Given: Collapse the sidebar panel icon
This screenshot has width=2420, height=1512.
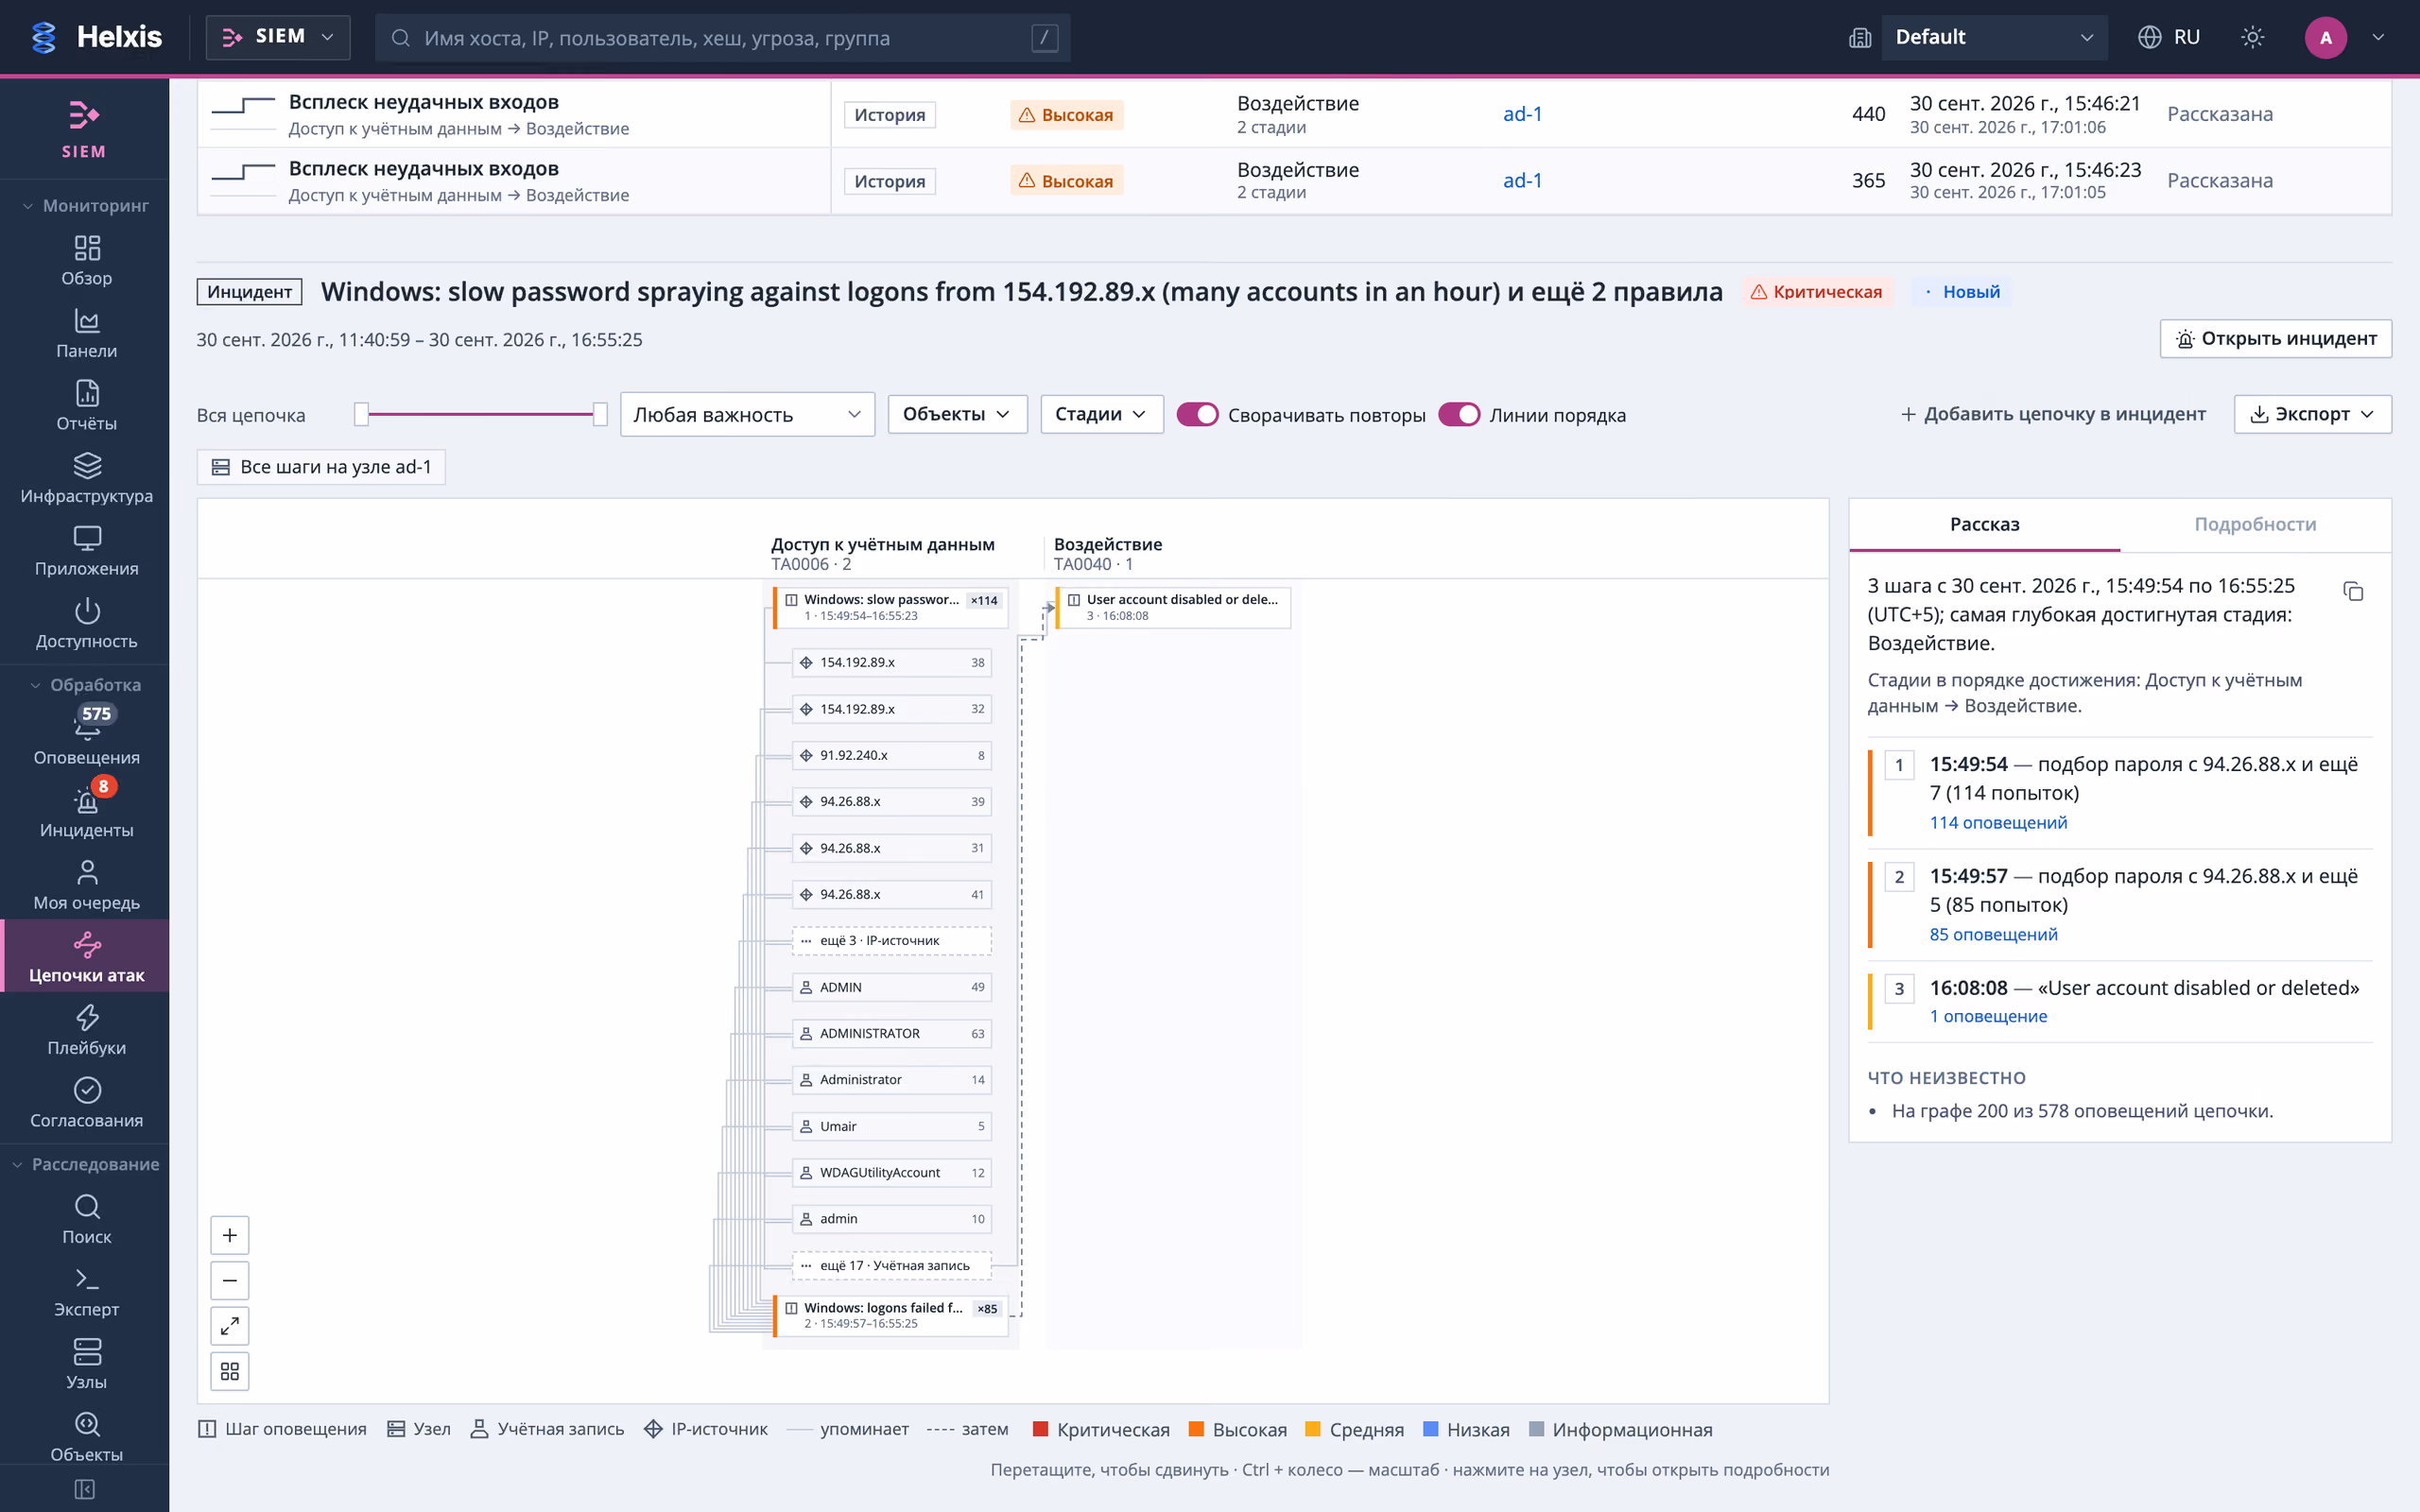Looking at the screenshot, I should coord(85,1489).
